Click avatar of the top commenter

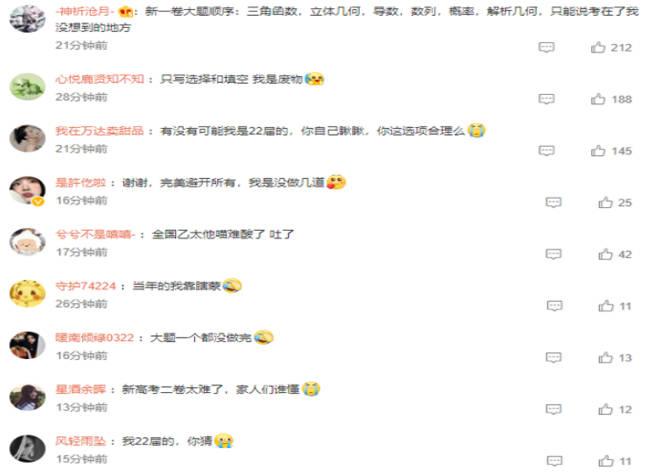[x=28, y=19]
